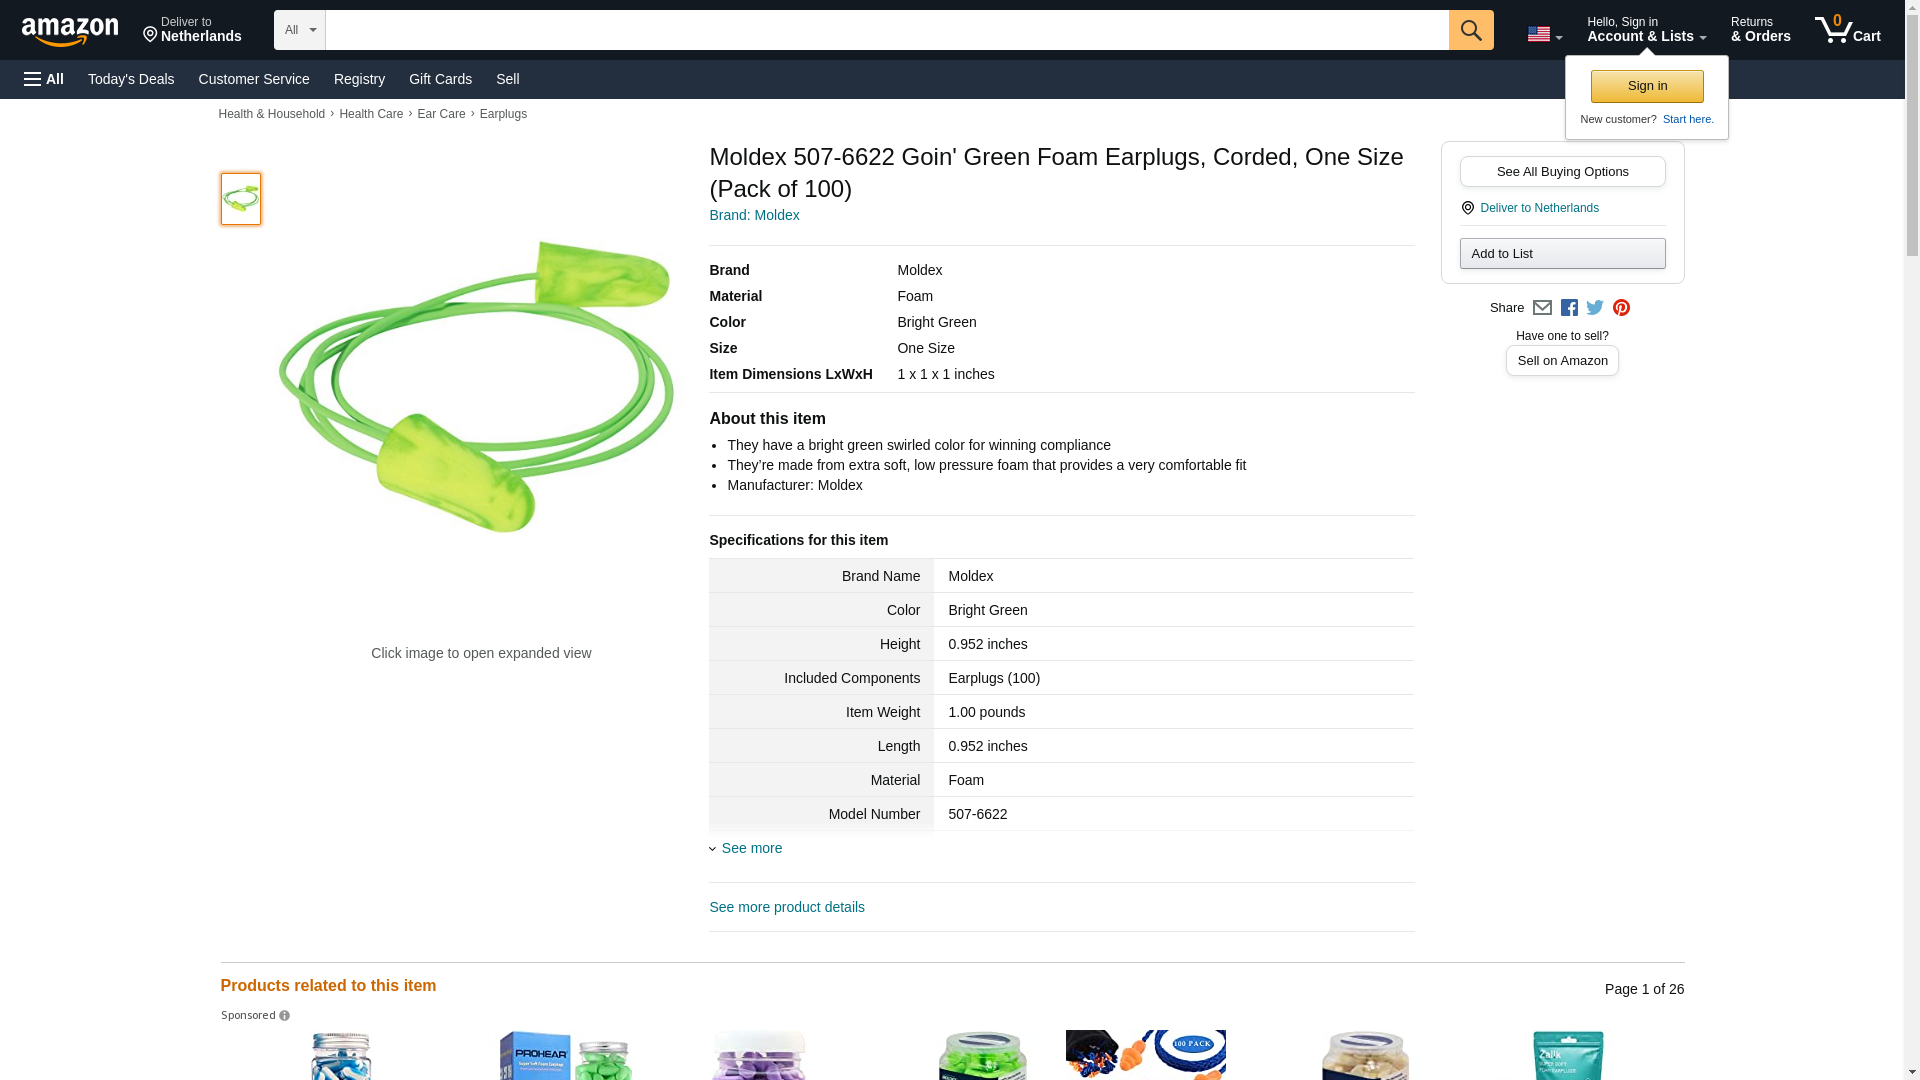The image size is (1920, 1080).
Task: Open the shopping cart
Action: 1847,30
